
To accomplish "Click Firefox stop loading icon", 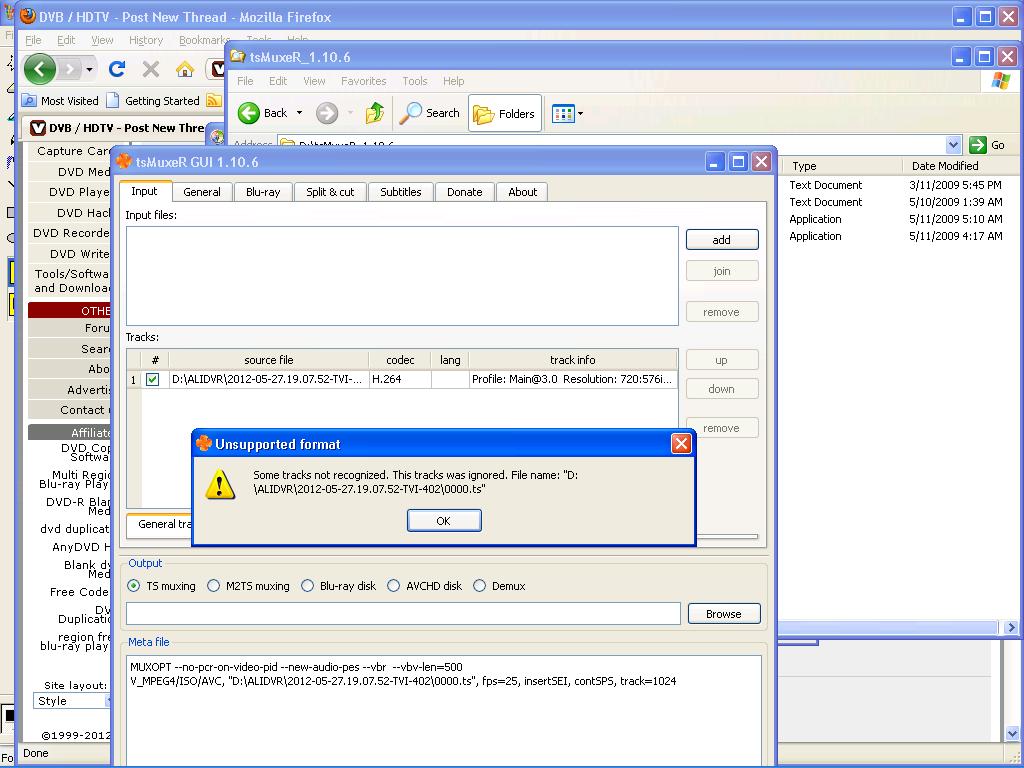I will tap(151, 69).
